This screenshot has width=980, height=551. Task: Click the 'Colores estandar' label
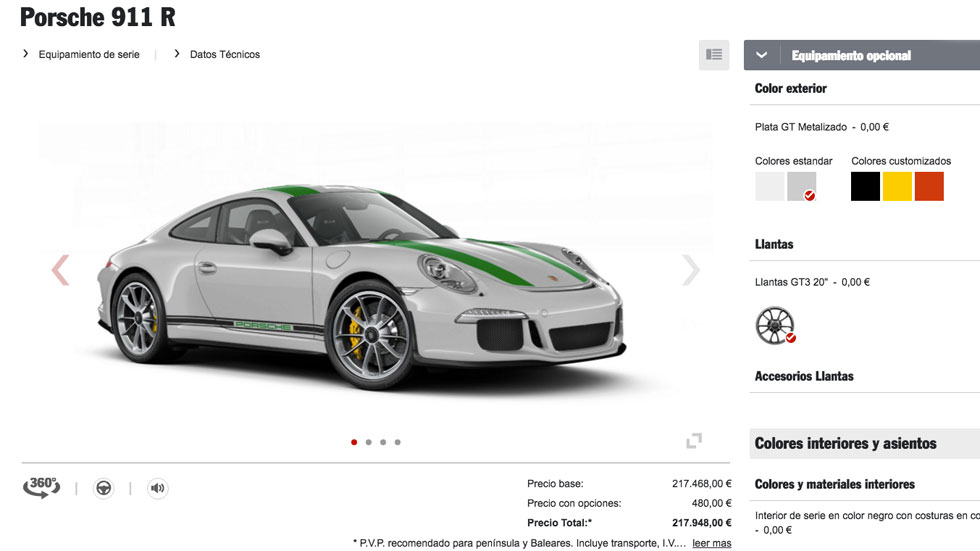[x=794, y=161]
